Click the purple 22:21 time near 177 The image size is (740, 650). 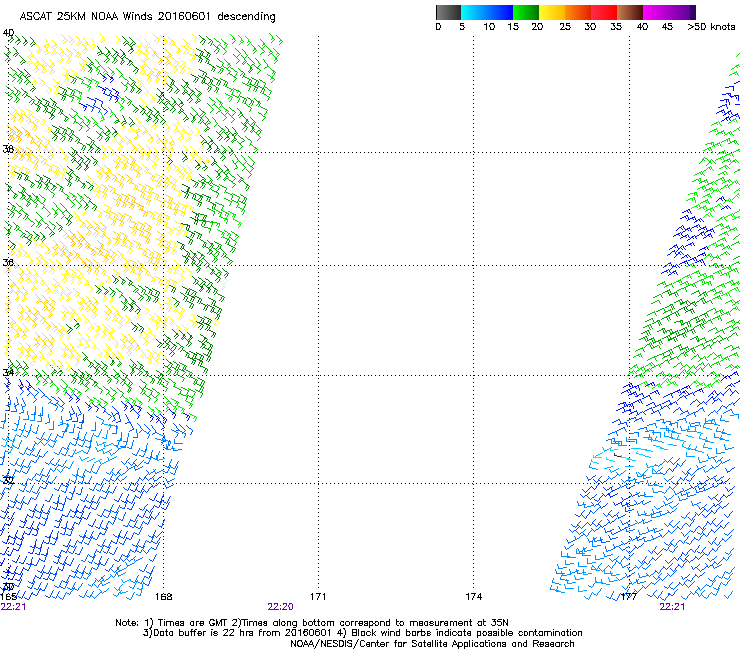pos(672,607)
